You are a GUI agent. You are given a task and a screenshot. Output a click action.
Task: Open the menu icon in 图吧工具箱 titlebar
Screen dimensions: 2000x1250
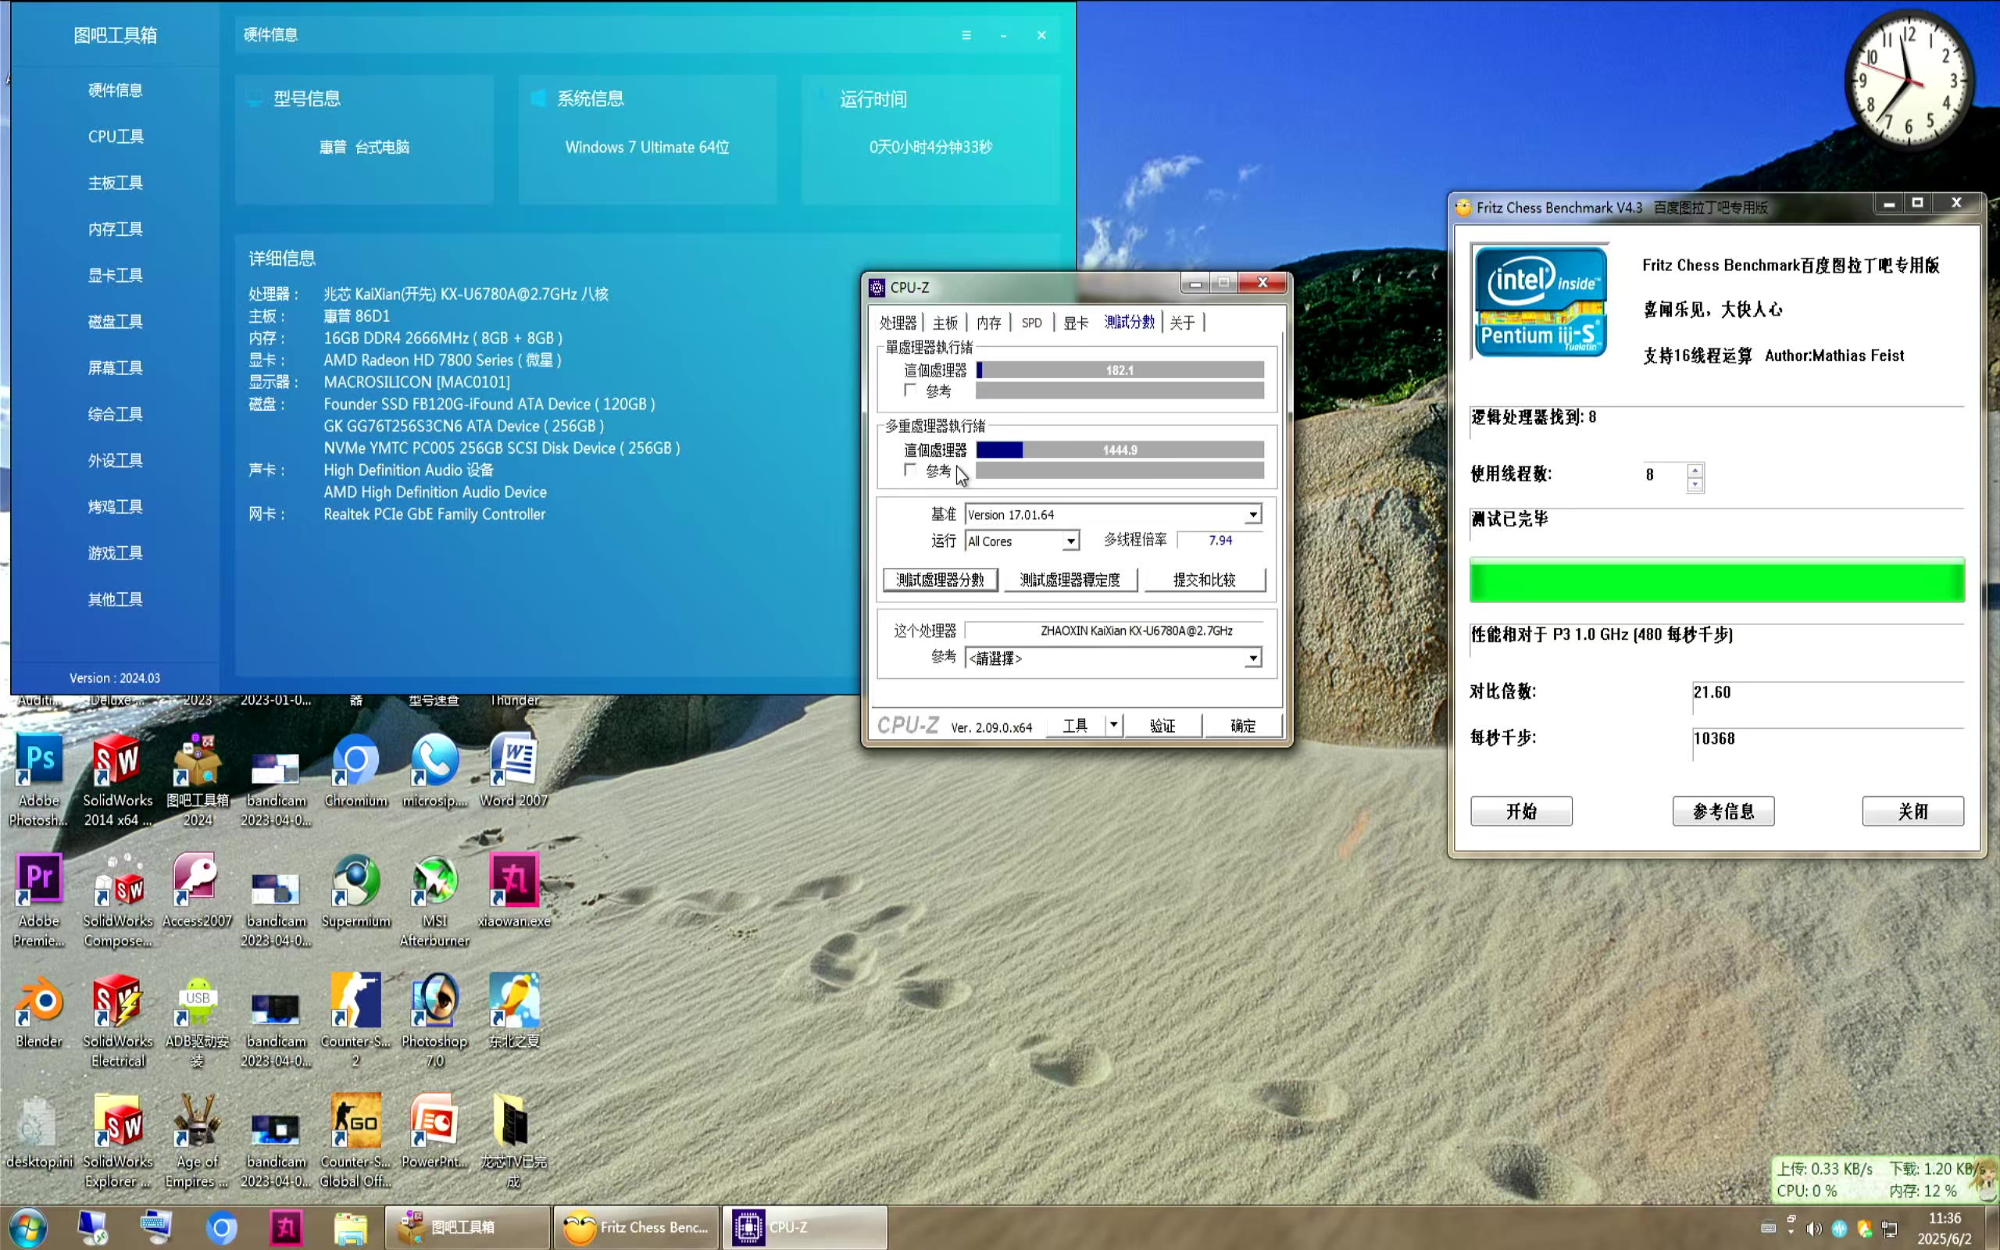966,35
